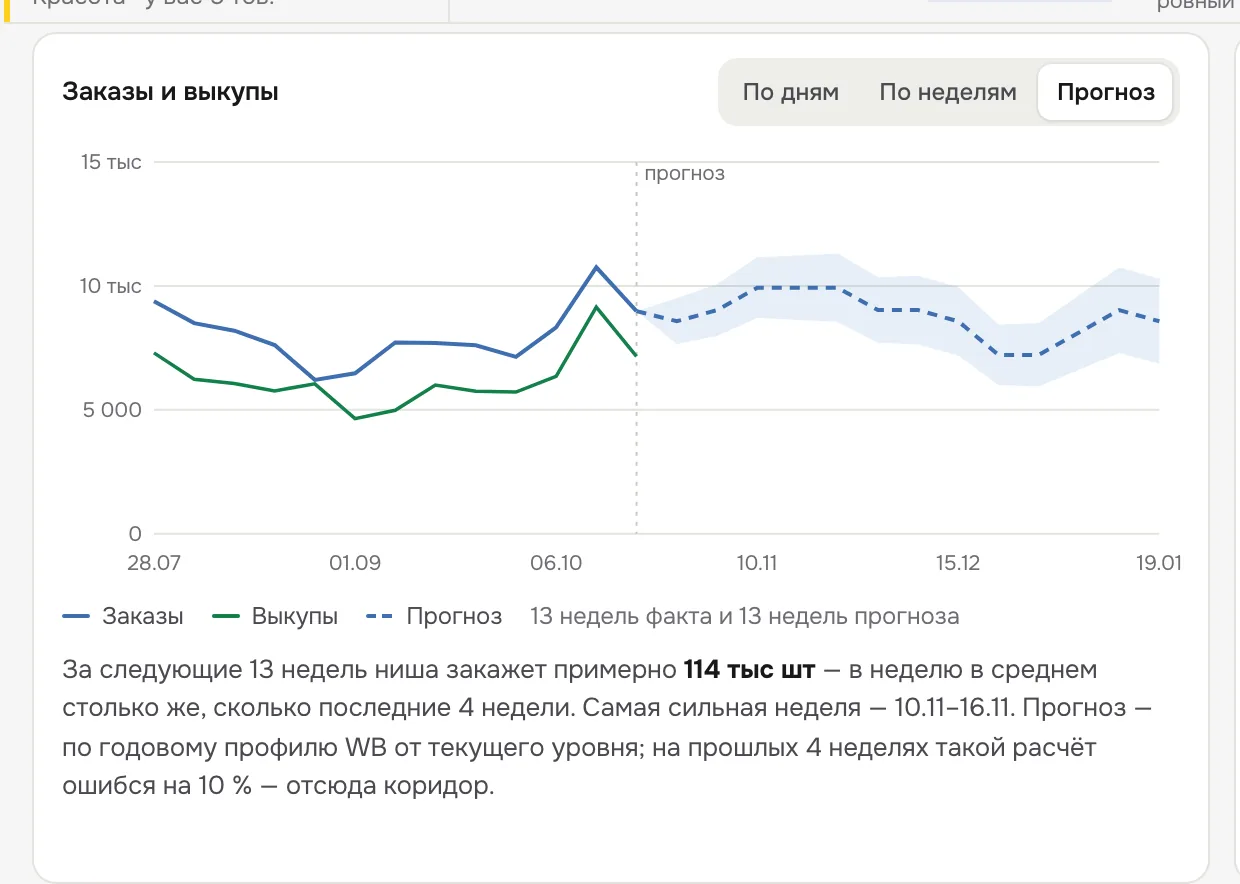Click the «прогноз» divider label in chart
This screenshot has height=884, width=1240.
[x=684, y=174]
